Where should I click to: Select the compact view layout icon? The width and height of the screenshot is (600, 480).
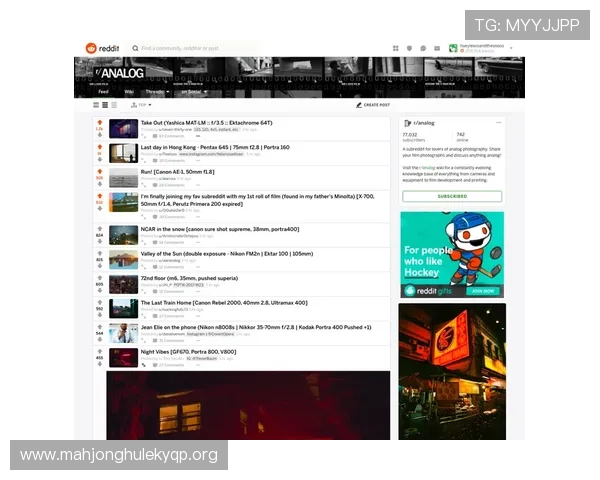click(x=114, y=105)
